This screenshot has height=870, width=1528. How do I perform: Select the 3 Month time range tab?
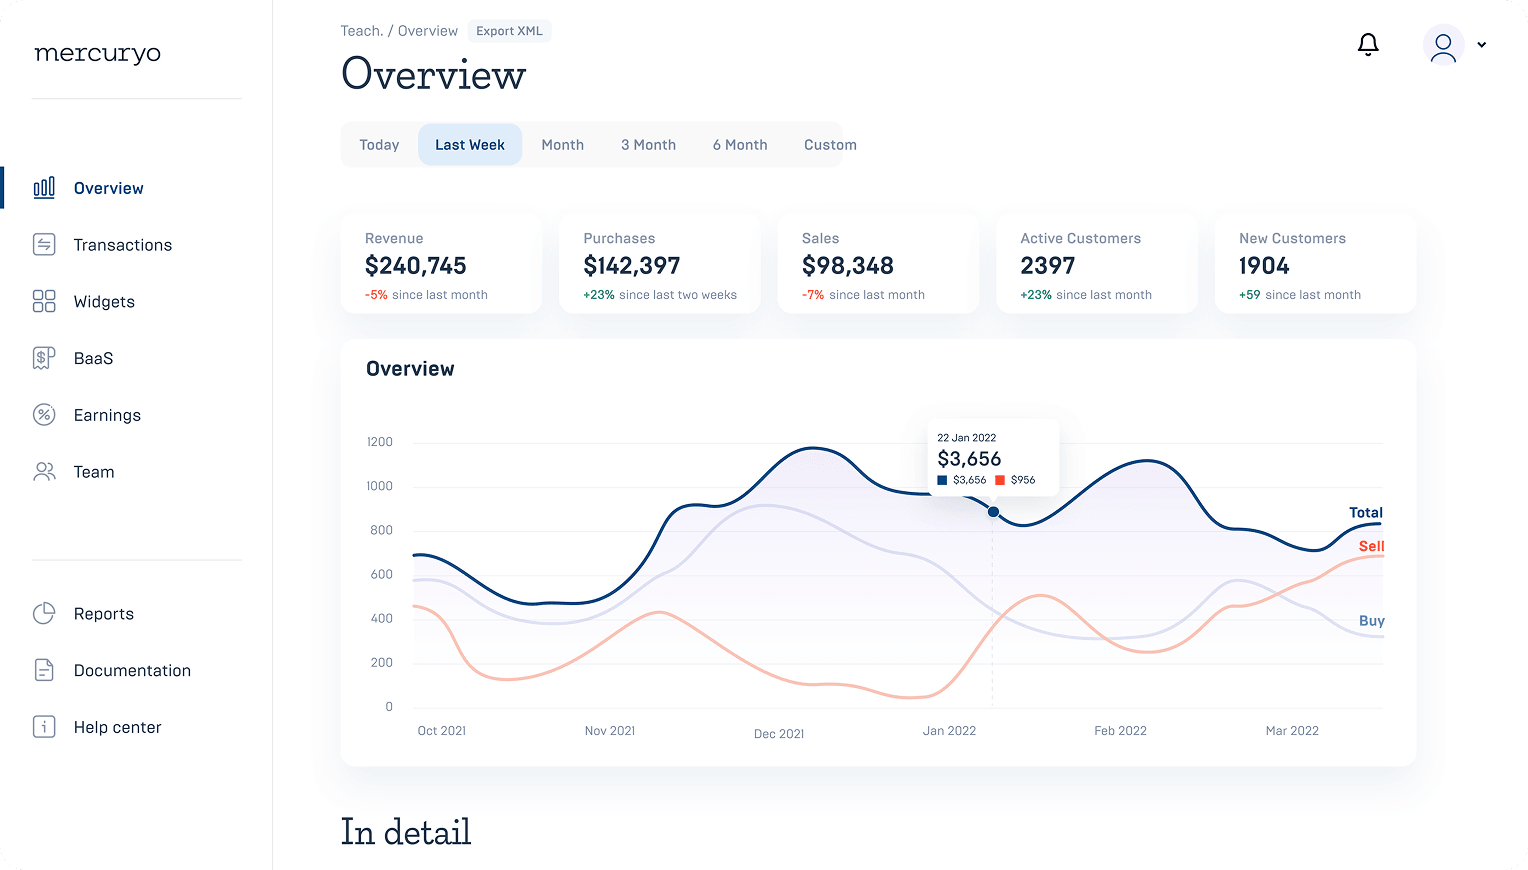[648, 145]
